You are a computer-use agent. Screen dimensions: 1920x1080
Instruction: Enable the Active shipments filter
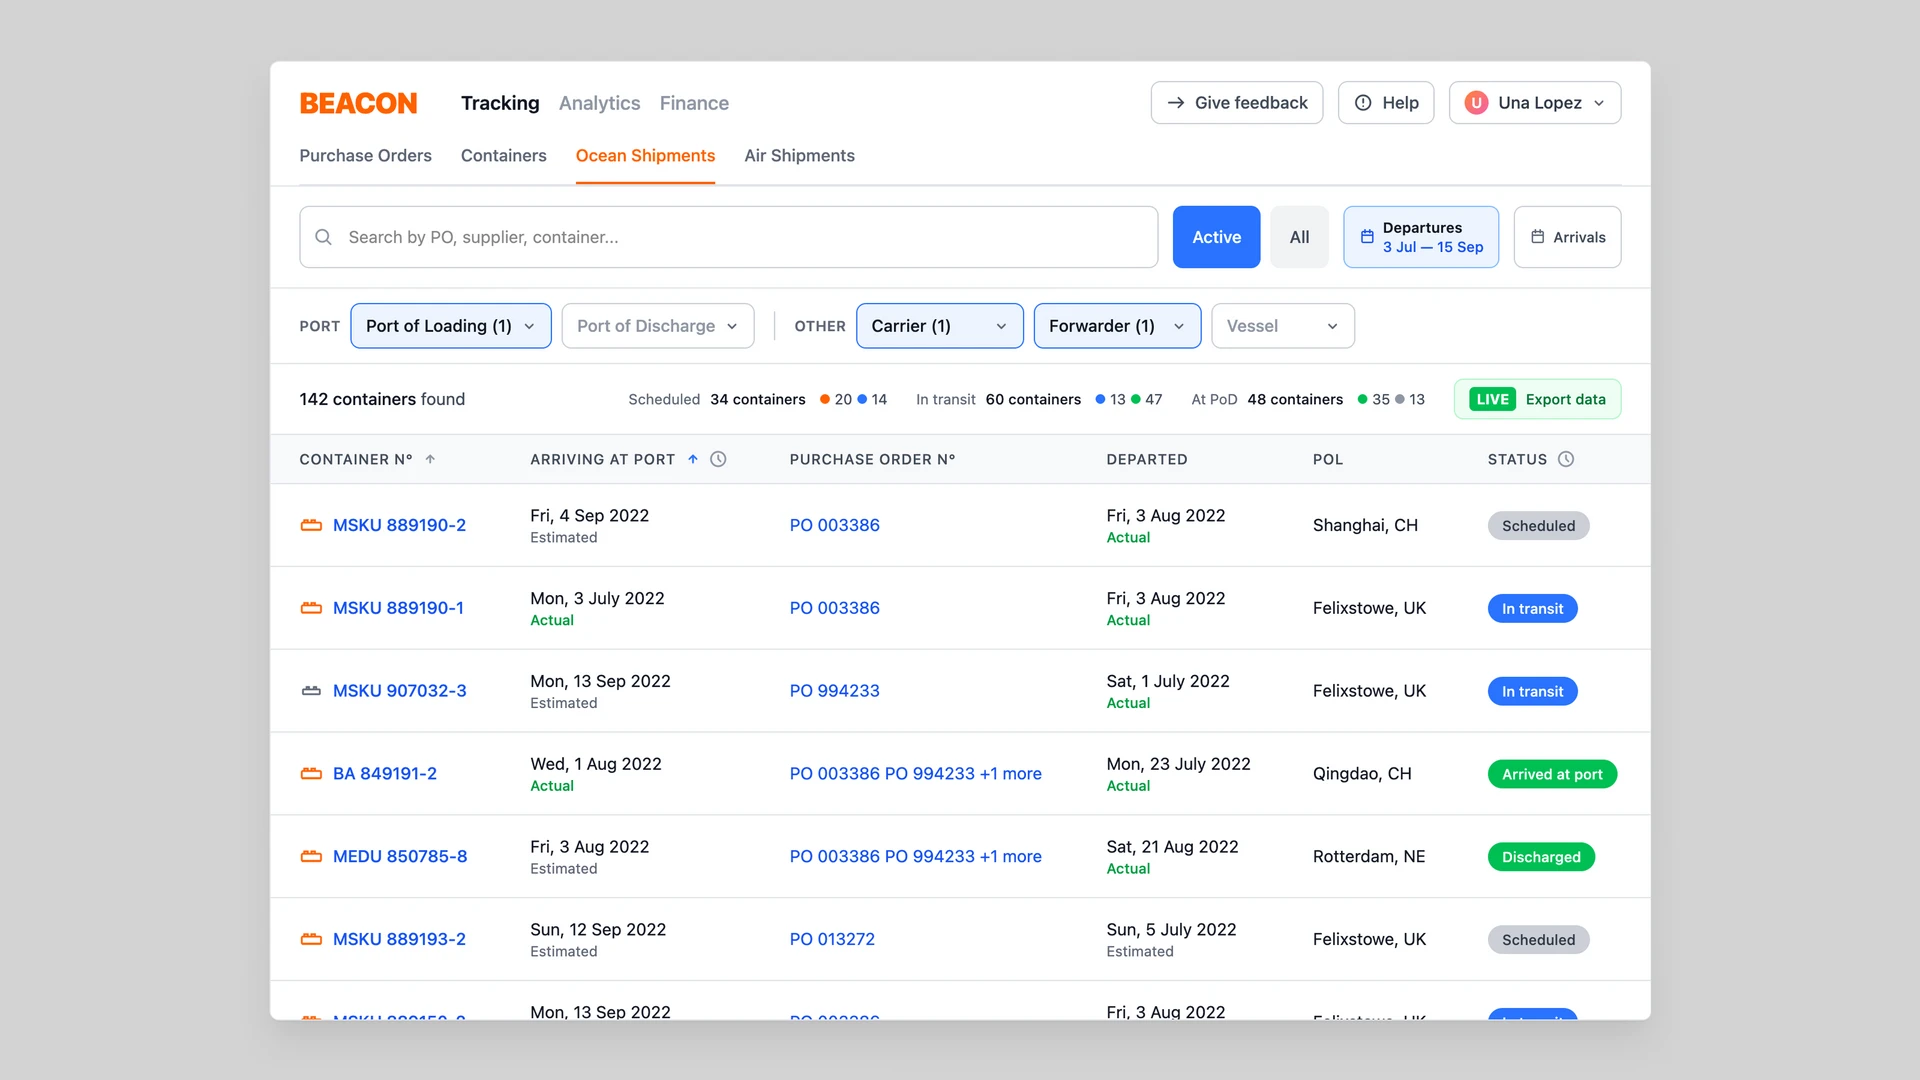(1216, 237)
